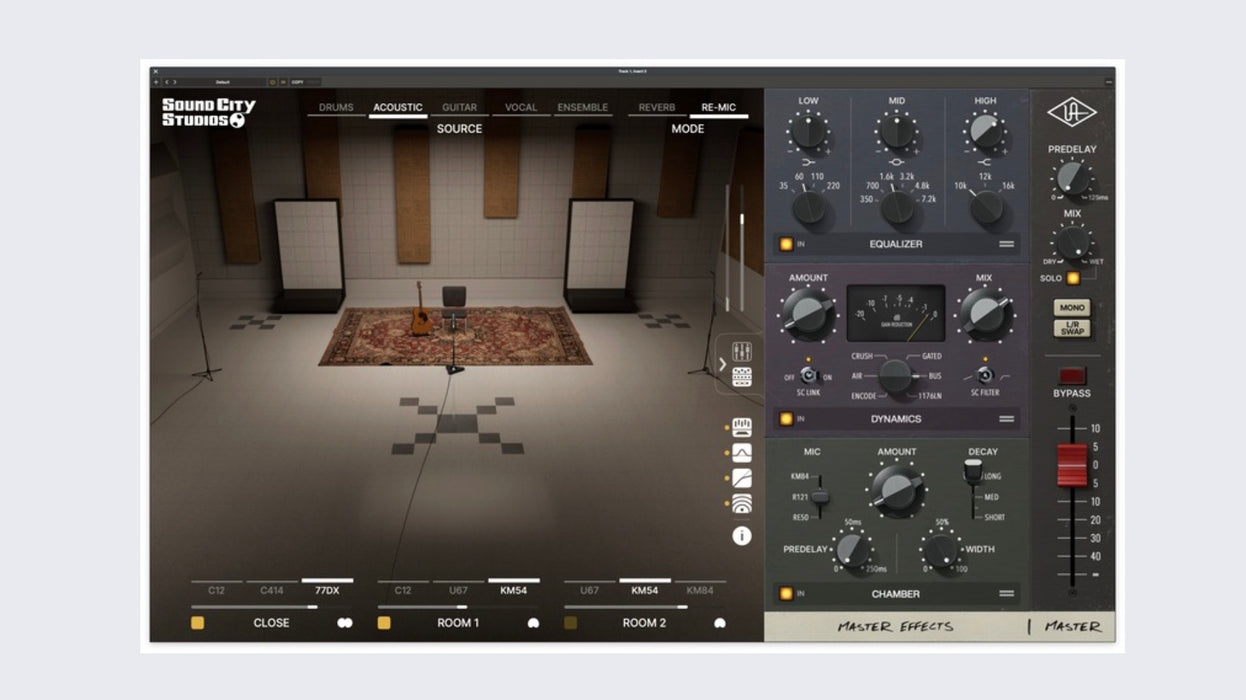This screenshot has height=700, width=1246.
Task: Toggle the Dynamics IN button
Action: click(x=786, y=419)
